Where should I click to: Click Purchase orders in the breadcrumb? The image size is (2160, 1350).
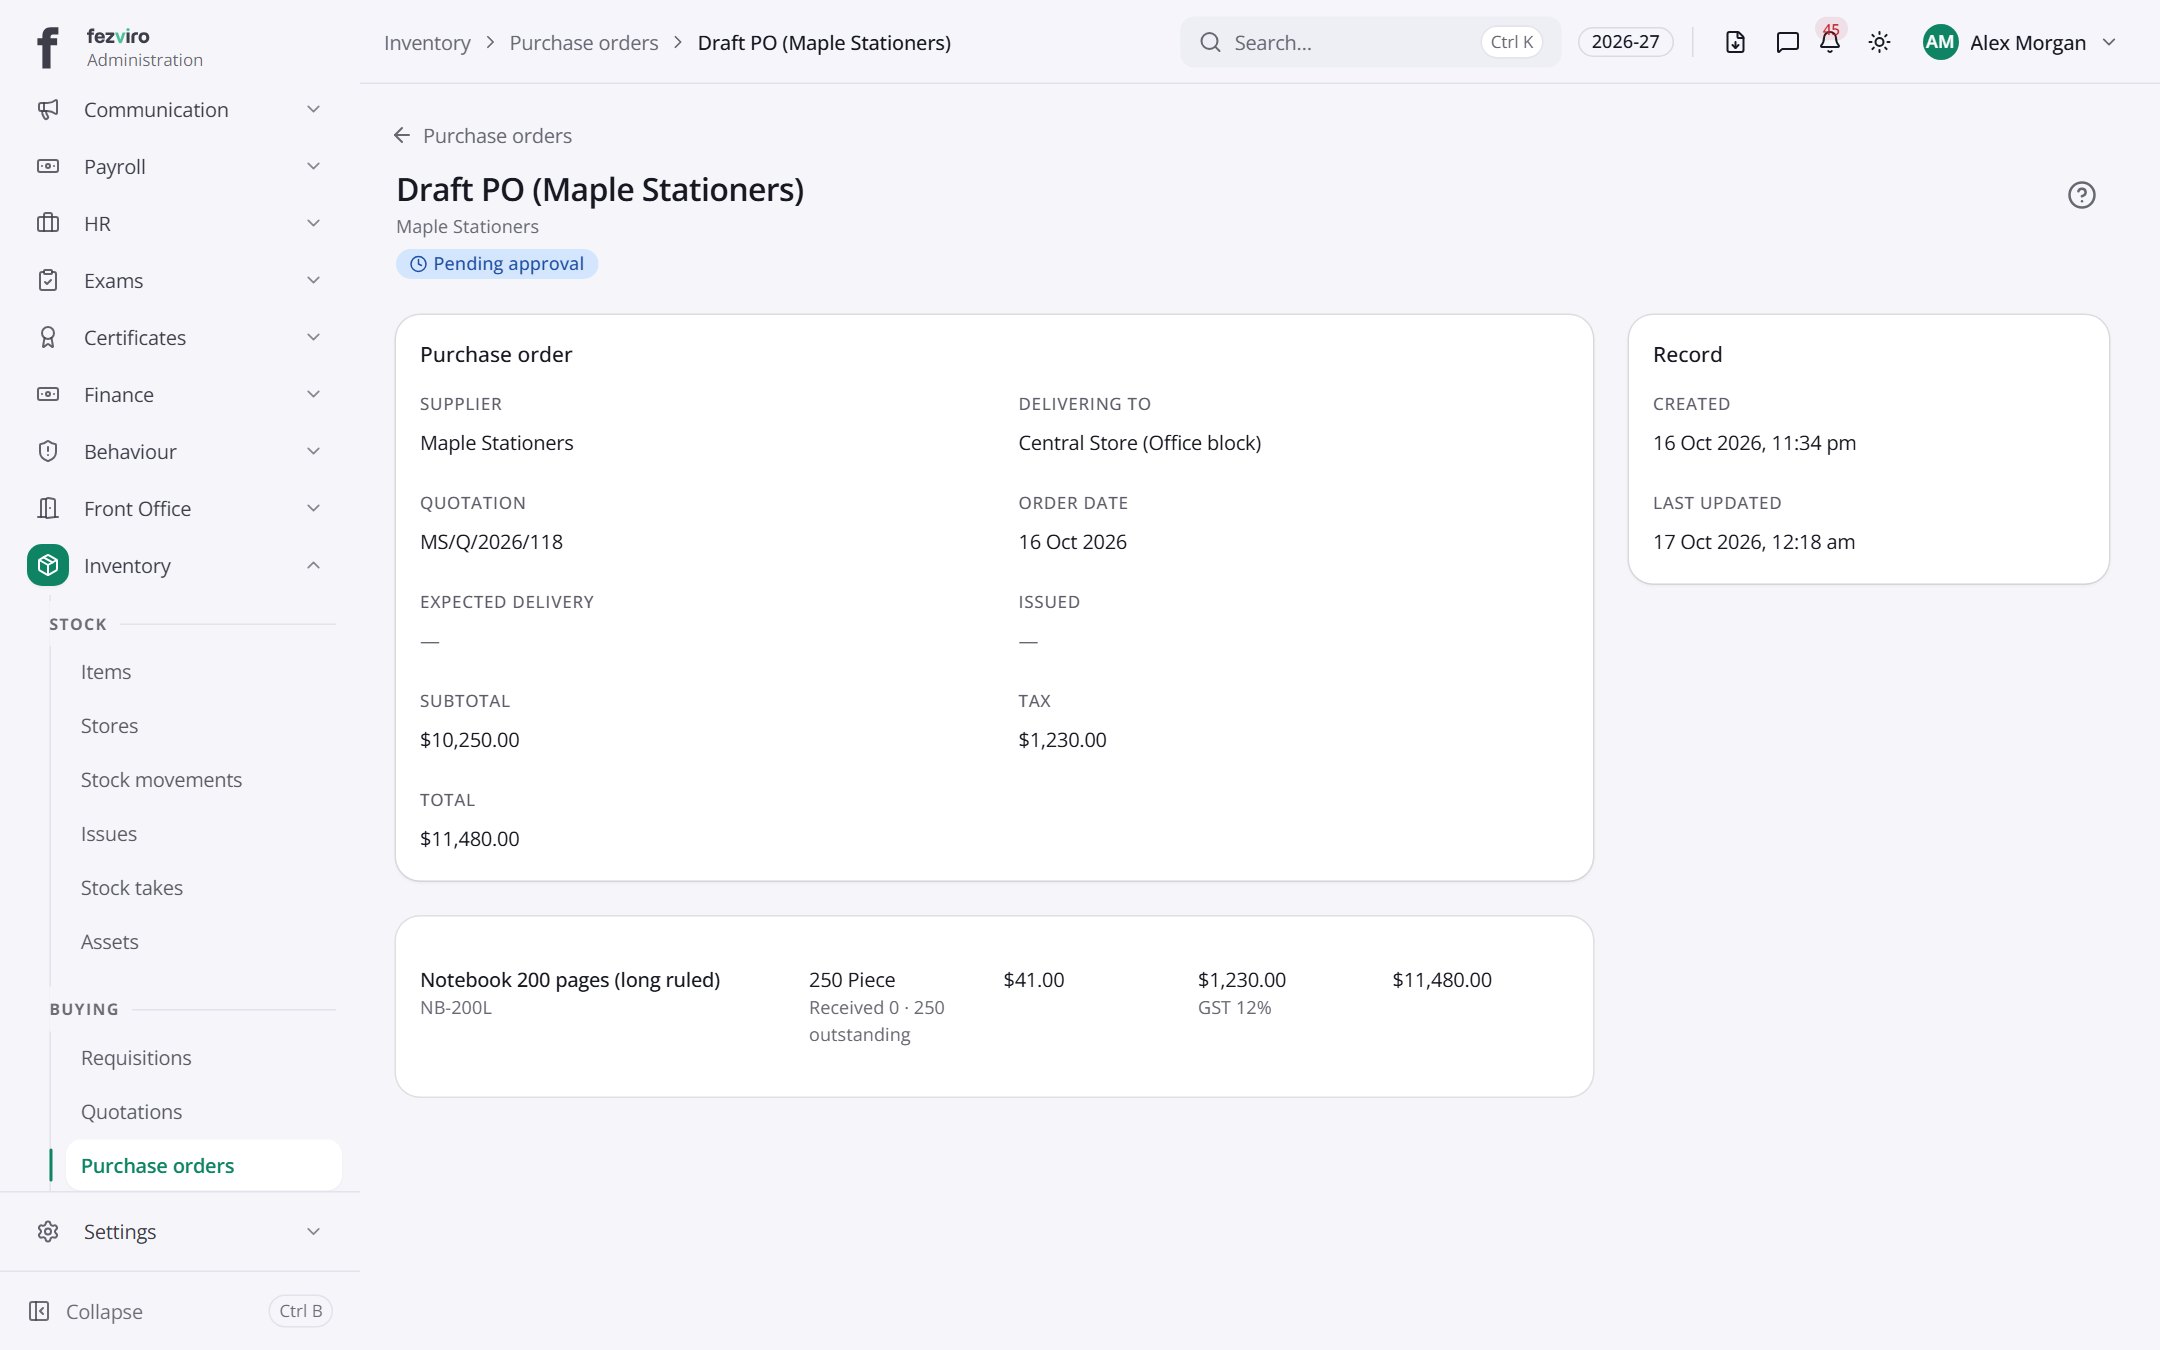584,43
